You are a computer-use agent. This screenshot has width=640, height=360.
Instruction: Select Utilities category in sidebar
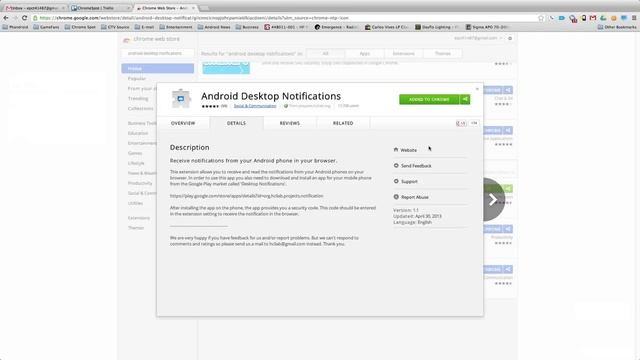(x=135, y=203)
